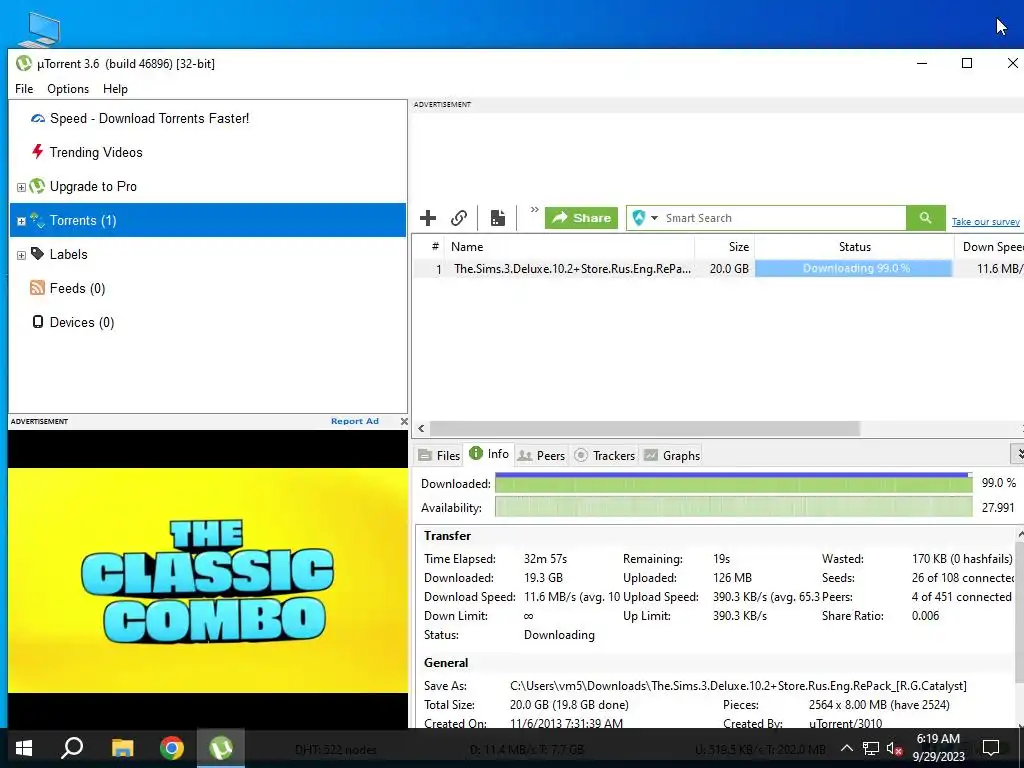Screen dimensions: 1024x768
Task: Expand the Torrents (1) tree node
Action: (x=21, y=221)
